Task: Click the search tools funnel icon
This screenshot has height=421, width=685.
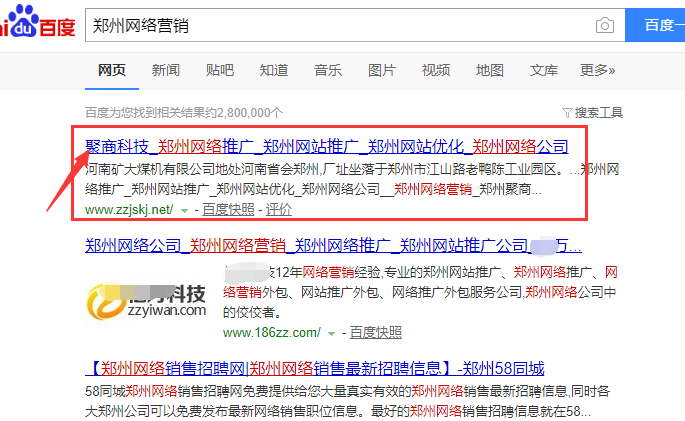Action: (567, 113)
